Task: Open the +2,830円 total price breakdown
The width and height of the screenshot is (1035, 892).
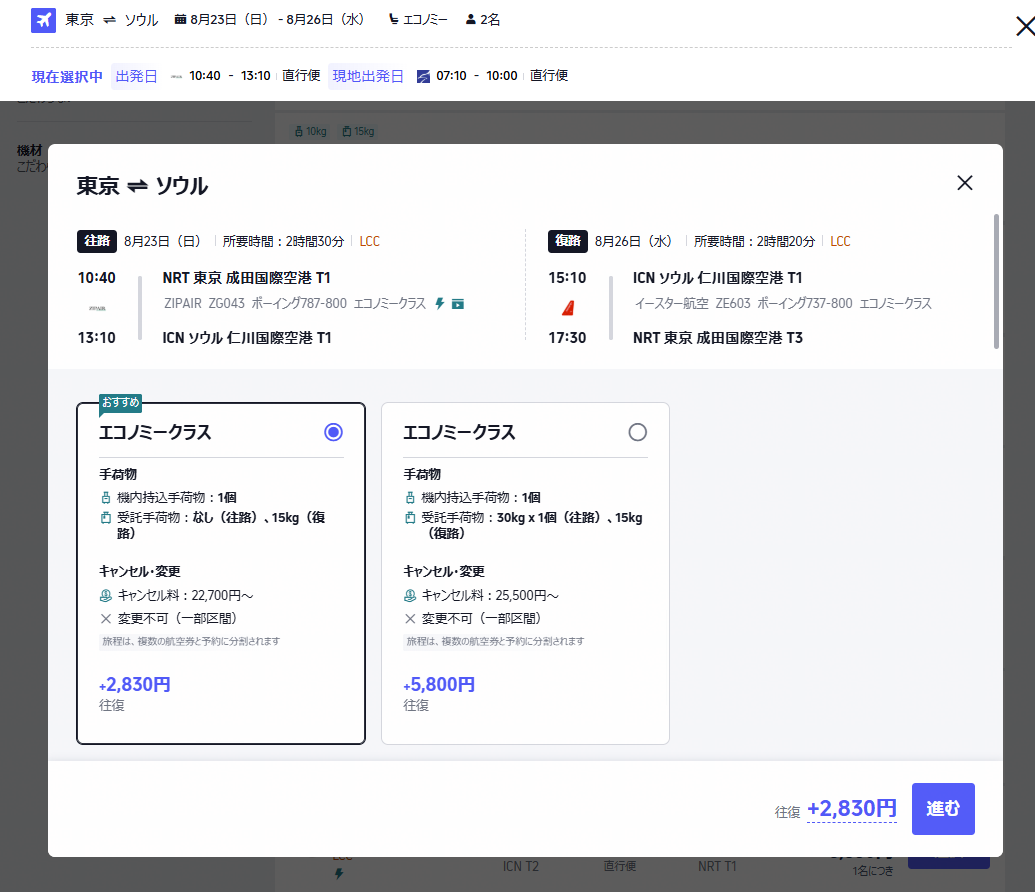Action: (851, 809)
